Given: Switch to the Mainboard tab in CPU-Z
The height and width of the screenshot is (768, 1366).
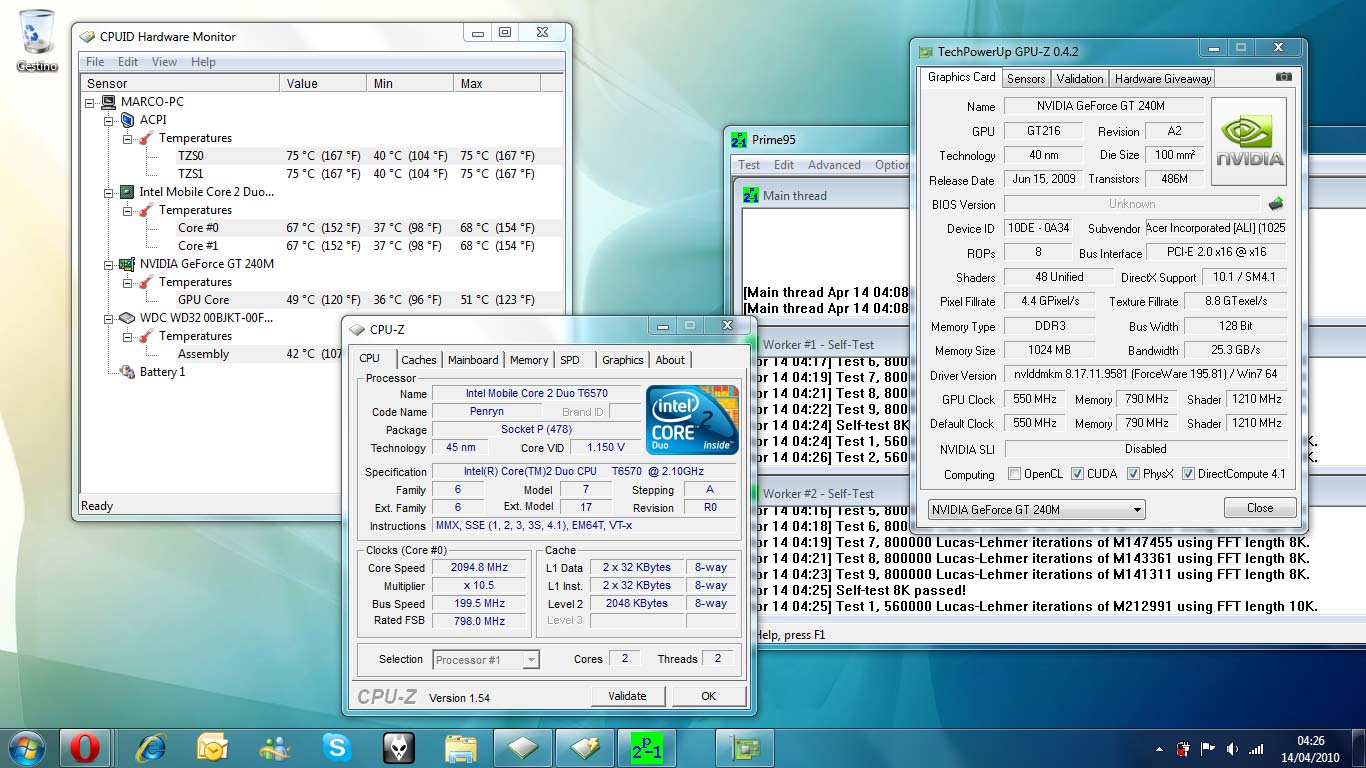Looking at the screenshot, I should point(473,360).
